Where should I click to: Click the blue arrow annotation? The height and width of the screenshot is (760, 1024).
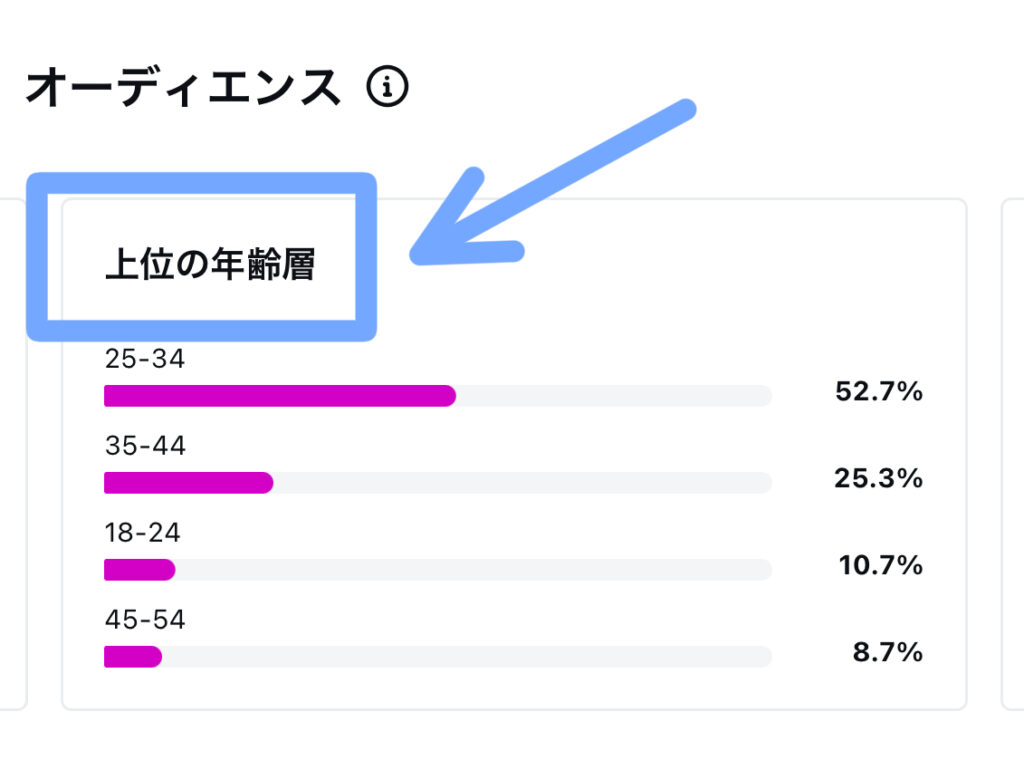pos(552,183)
